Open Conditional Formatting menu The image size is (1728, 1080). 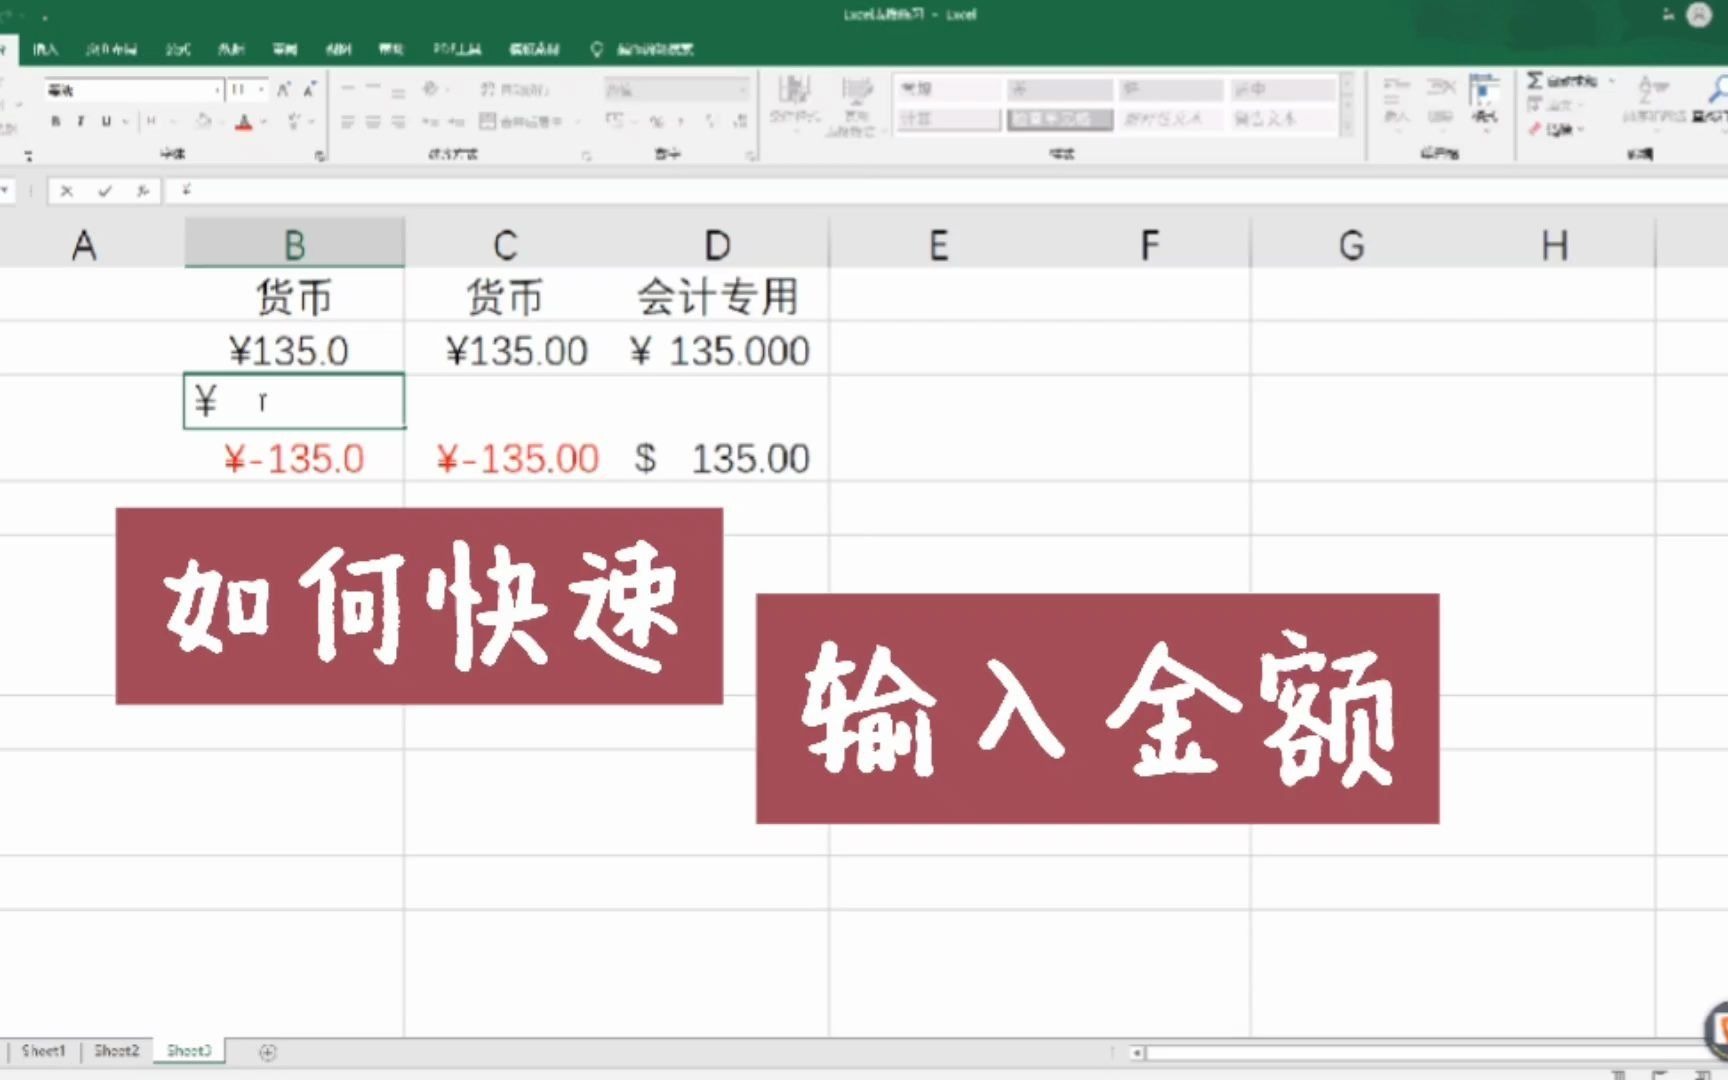tap(794, 103)
